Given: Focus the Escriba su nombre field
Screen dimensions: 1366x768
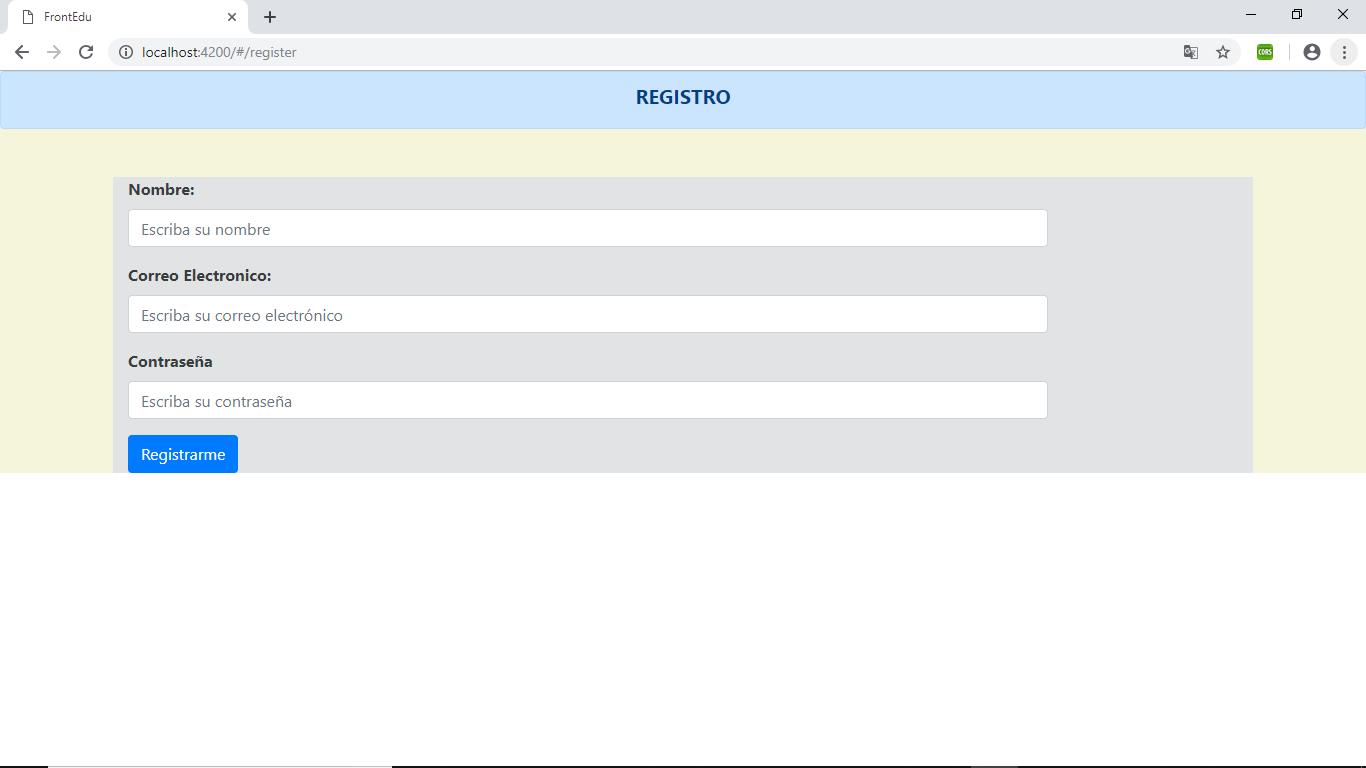Looking at the screenshot, I should tap(588, 228).
